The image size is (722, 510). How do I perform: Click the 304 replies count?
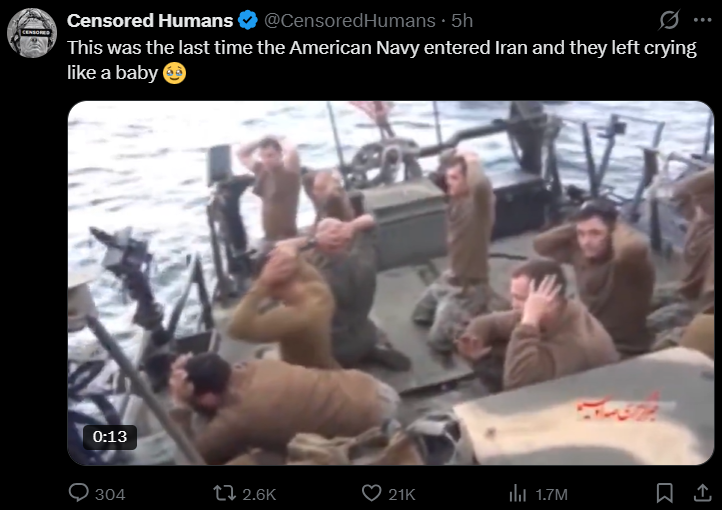point(110,494)
